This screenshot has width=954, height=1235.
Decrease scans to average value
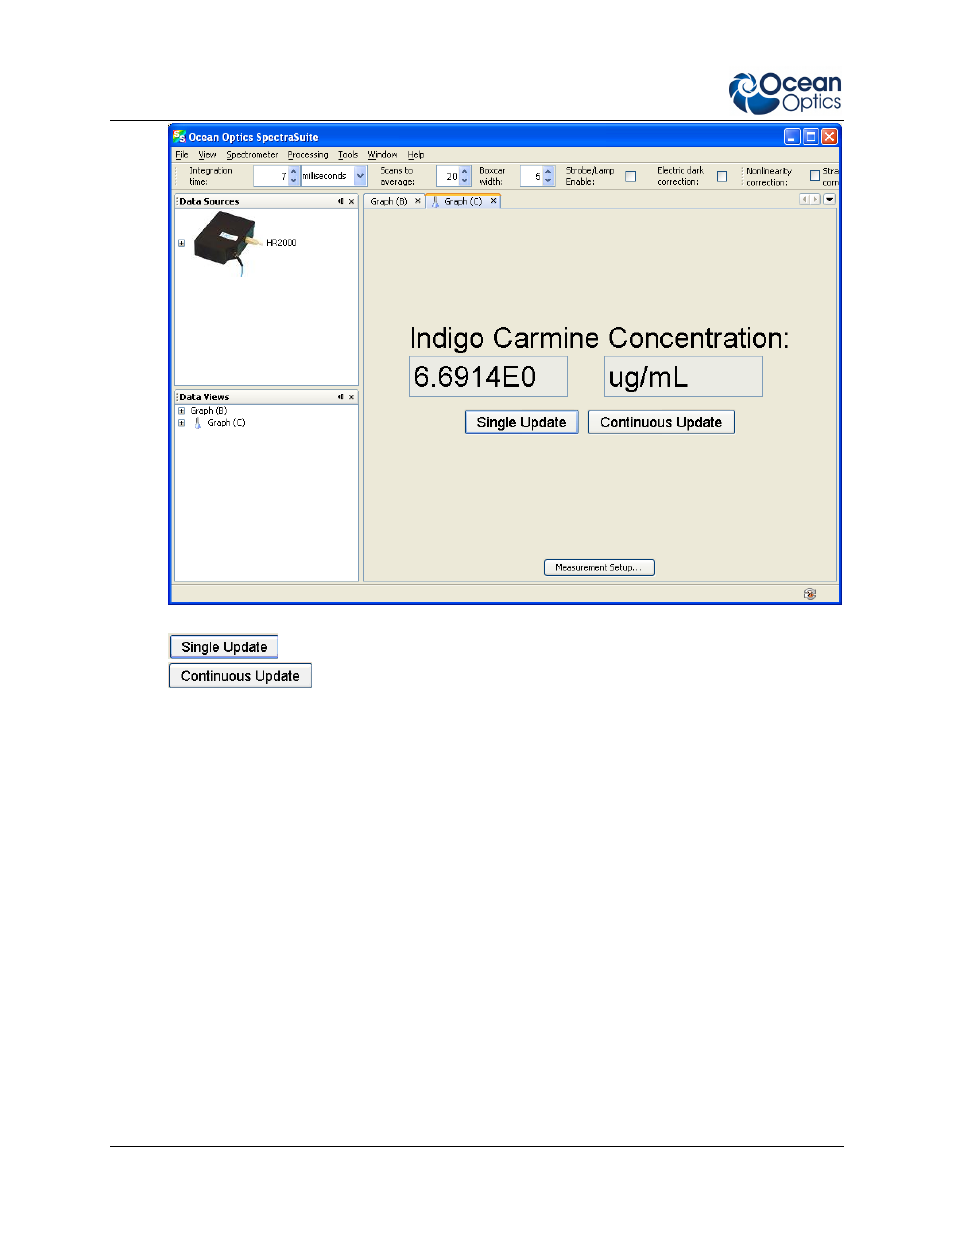[x=465, y=181]
